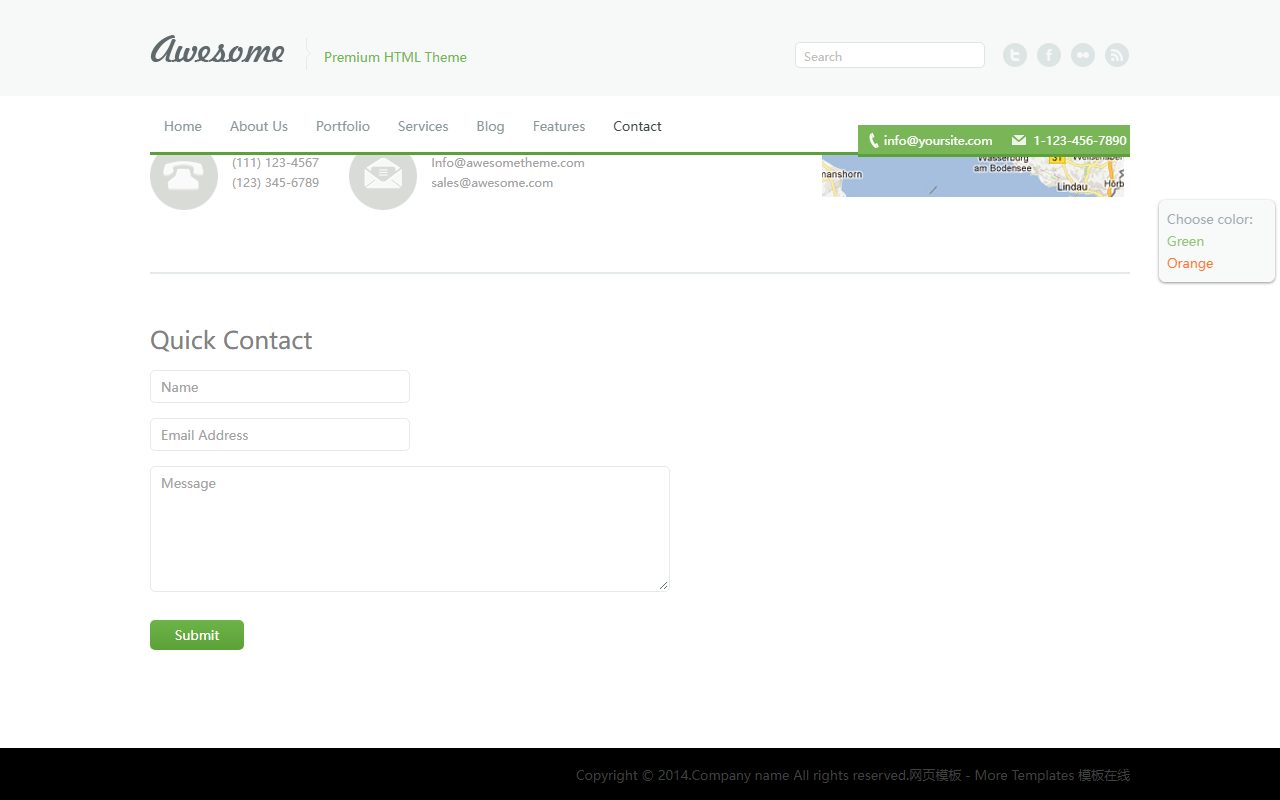Open the Portfolio menu item

pyautogui.click(x=343, y=126)
